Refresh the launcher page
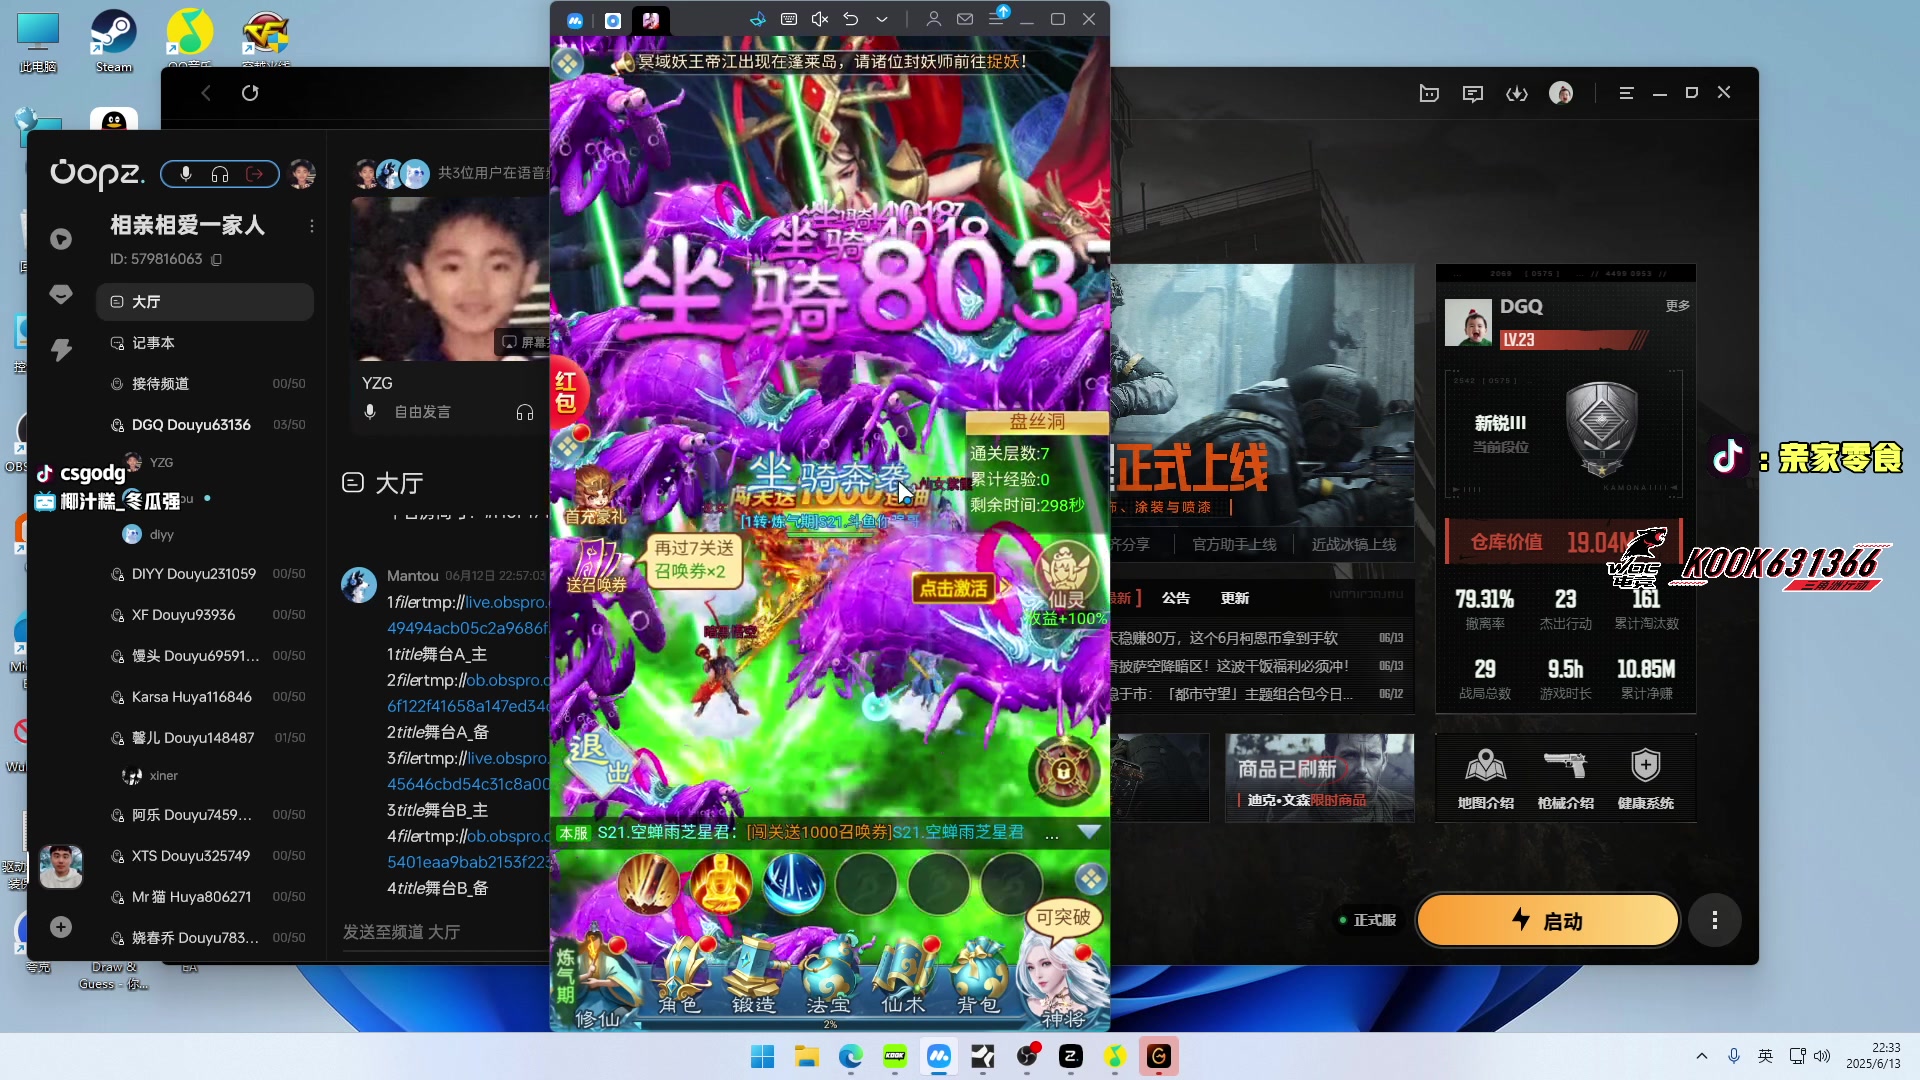 pos(250,93)
